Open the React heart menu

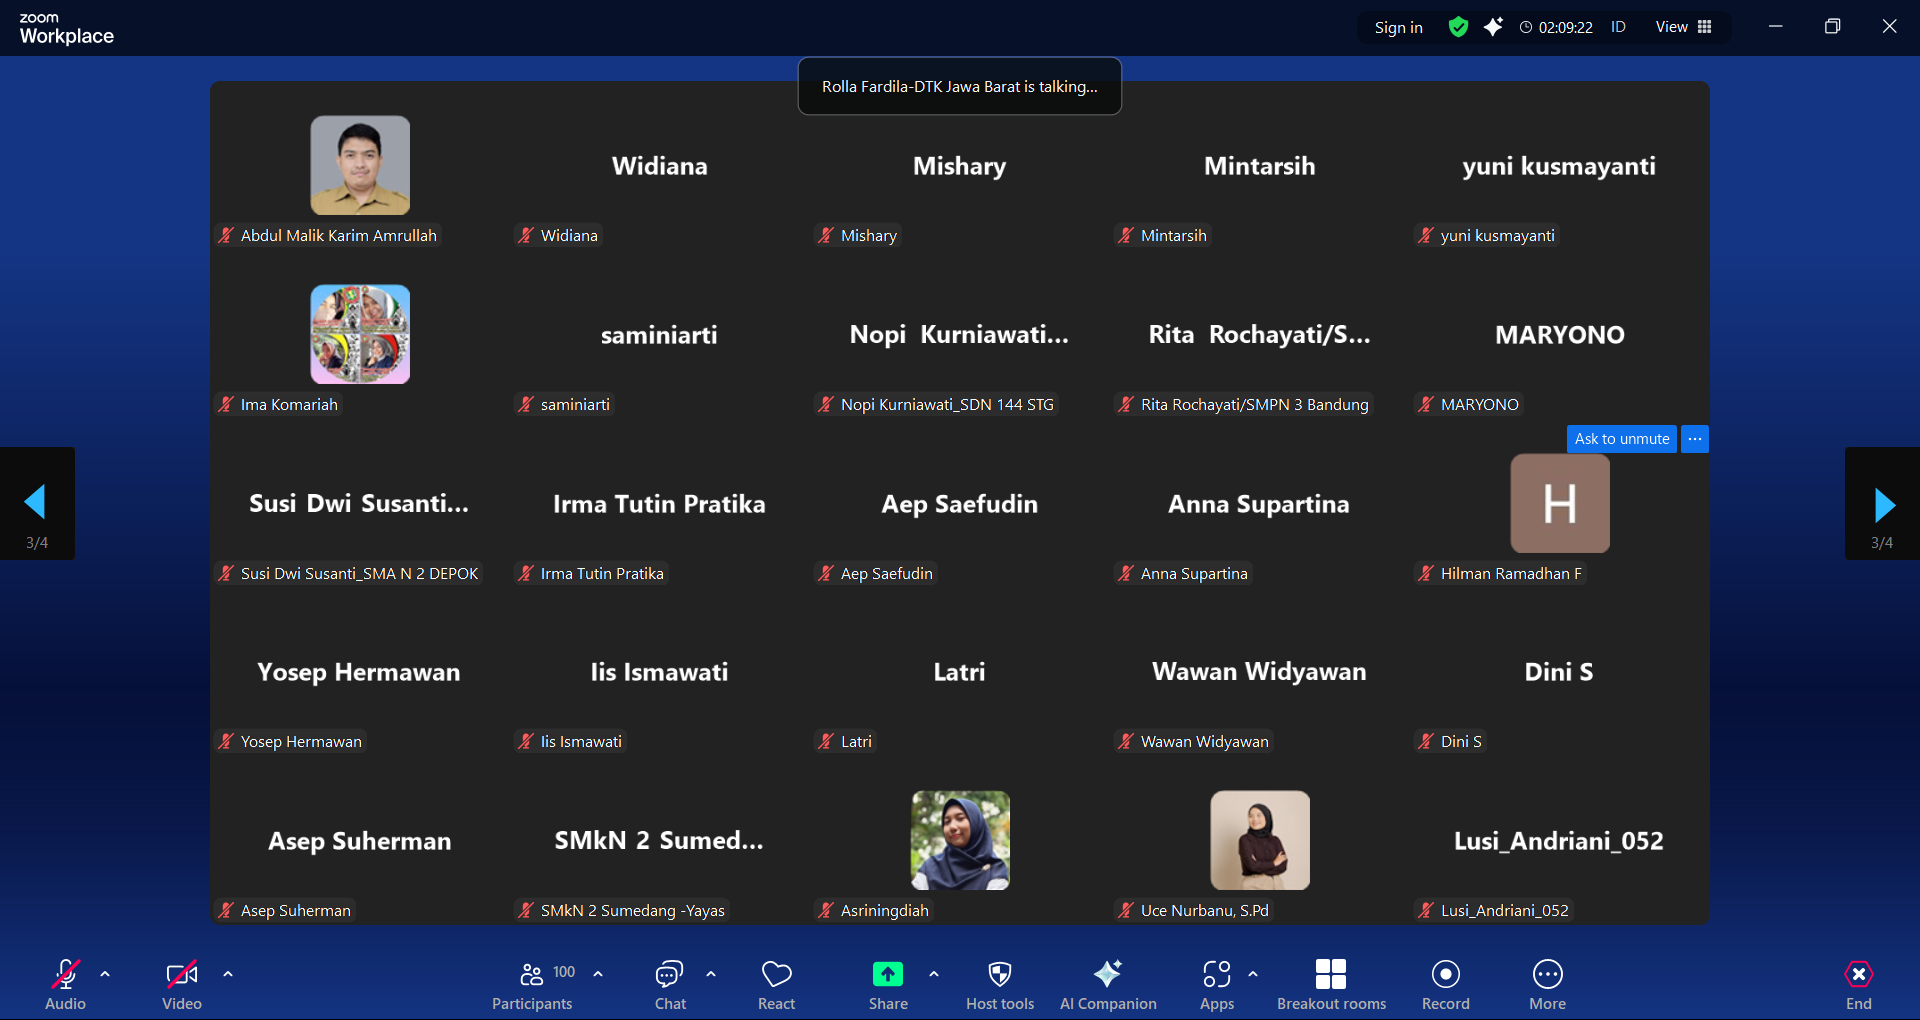(x=777, y=985)
